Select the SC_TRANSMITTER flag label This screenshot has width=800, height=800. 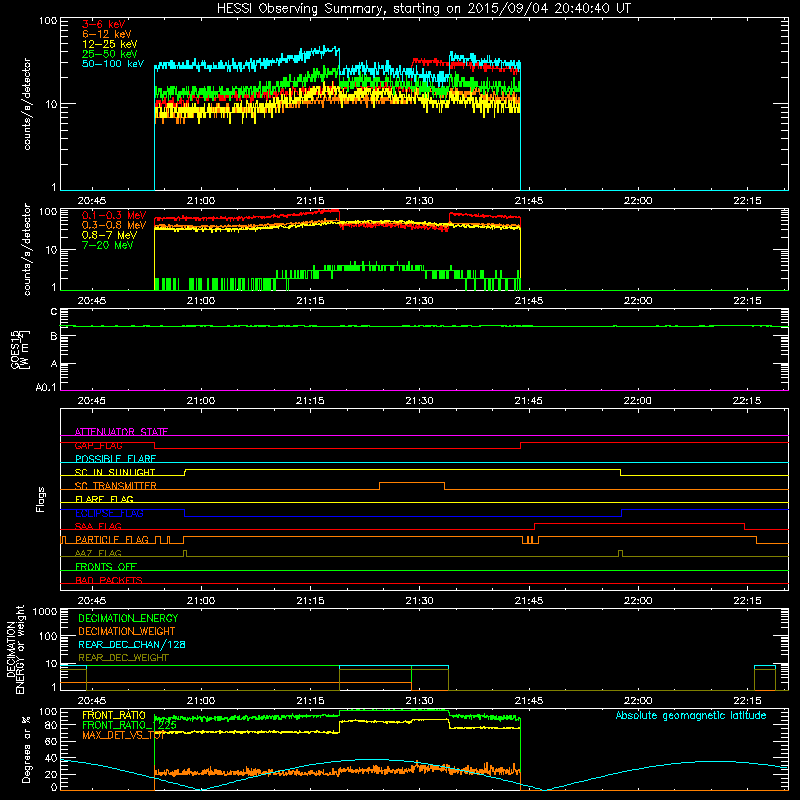(x=116, y=486)
